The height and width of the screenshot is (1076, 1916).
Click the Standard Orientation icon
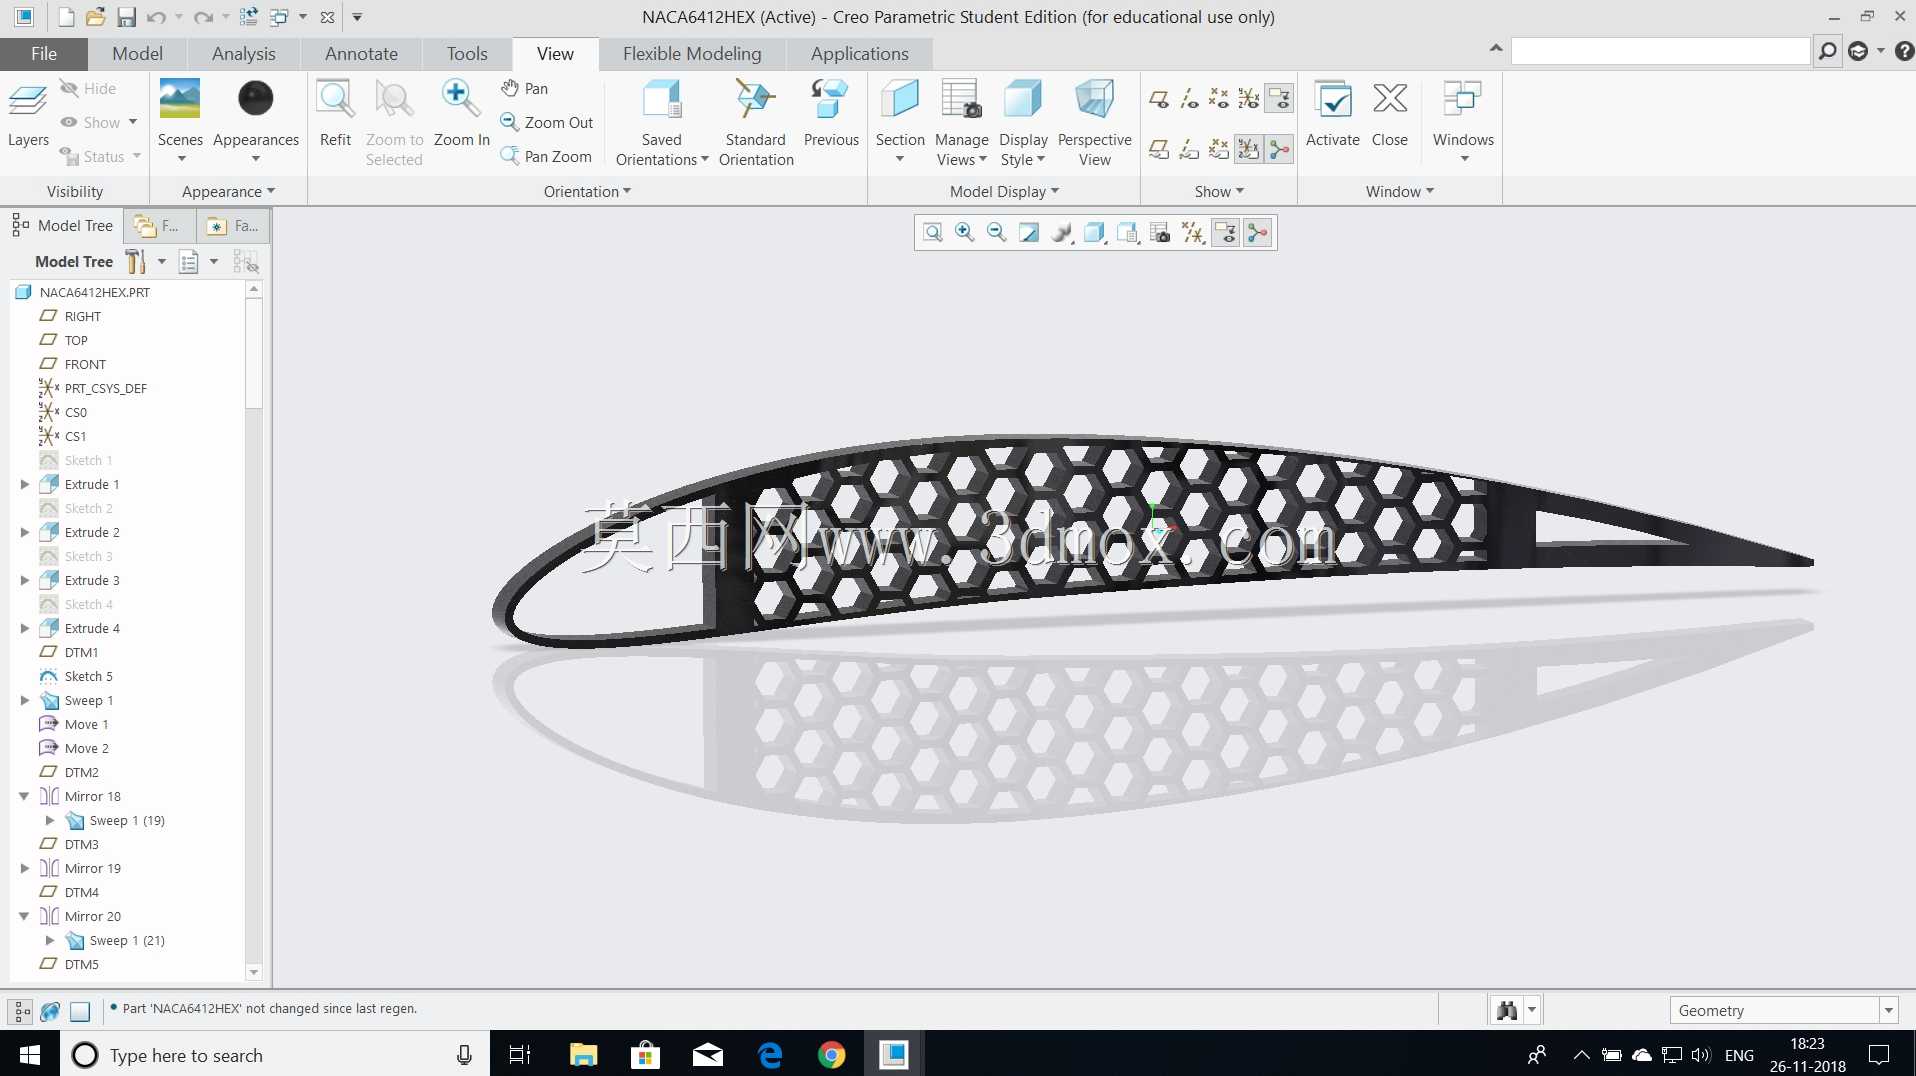[x=755, y=100]
